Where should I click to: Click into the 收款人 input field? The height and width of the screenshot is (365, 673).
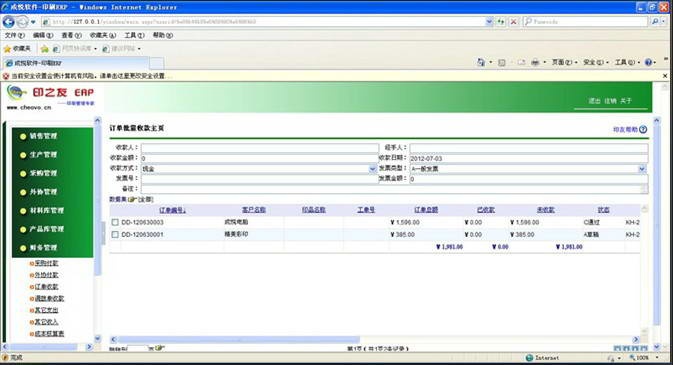click(x=260, y=148)
